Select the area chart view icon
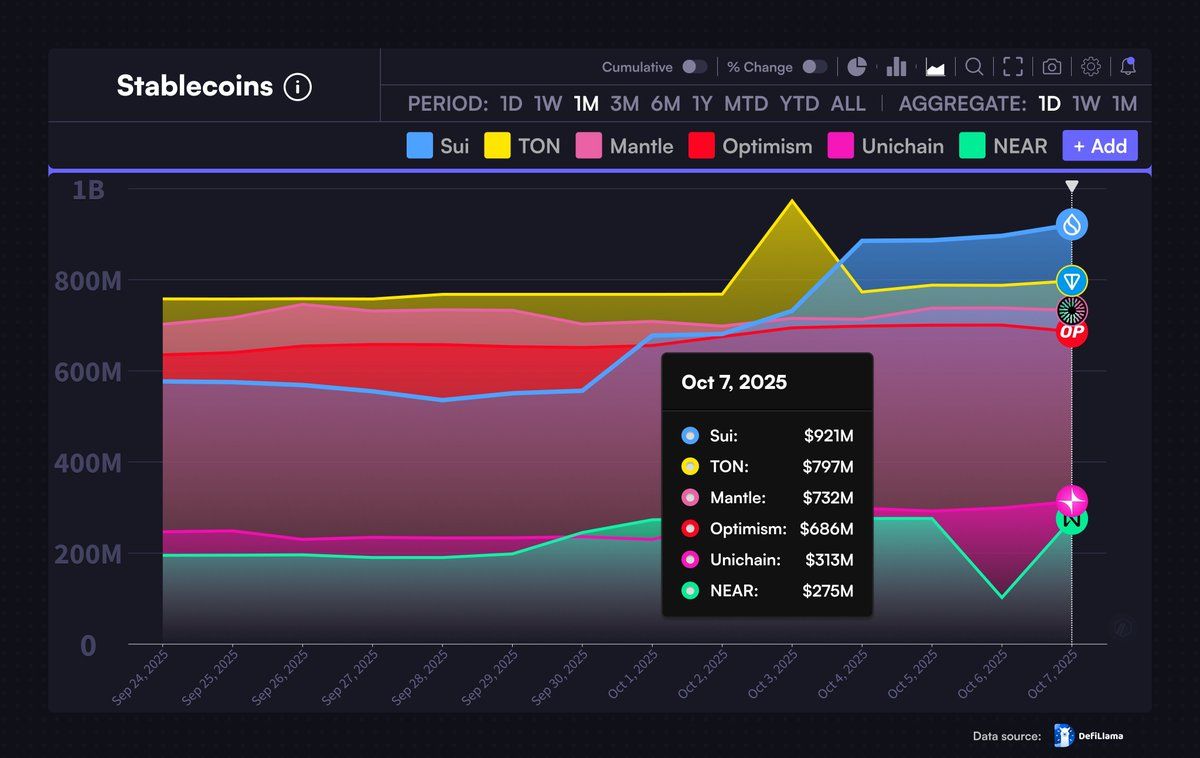This screenshot has width=1200, height=758. pyautogui.click(x=933, y=66)
